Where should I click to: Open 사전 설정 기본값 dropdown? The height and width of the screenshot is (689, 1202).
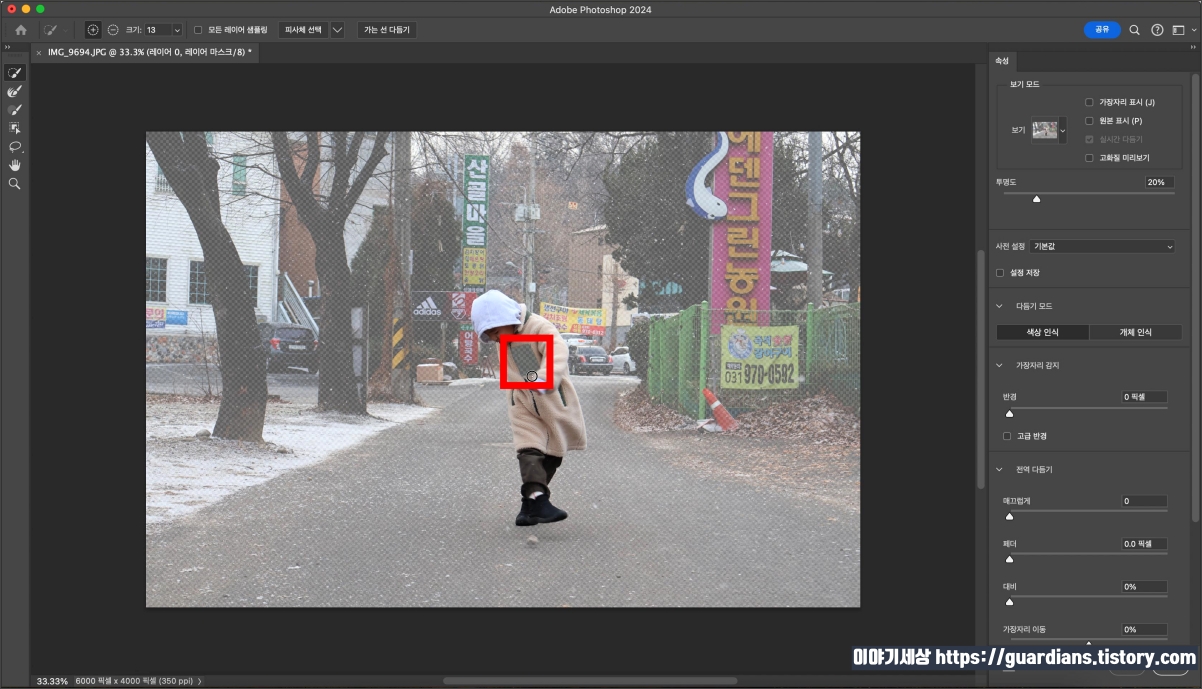click(1103, 246)
